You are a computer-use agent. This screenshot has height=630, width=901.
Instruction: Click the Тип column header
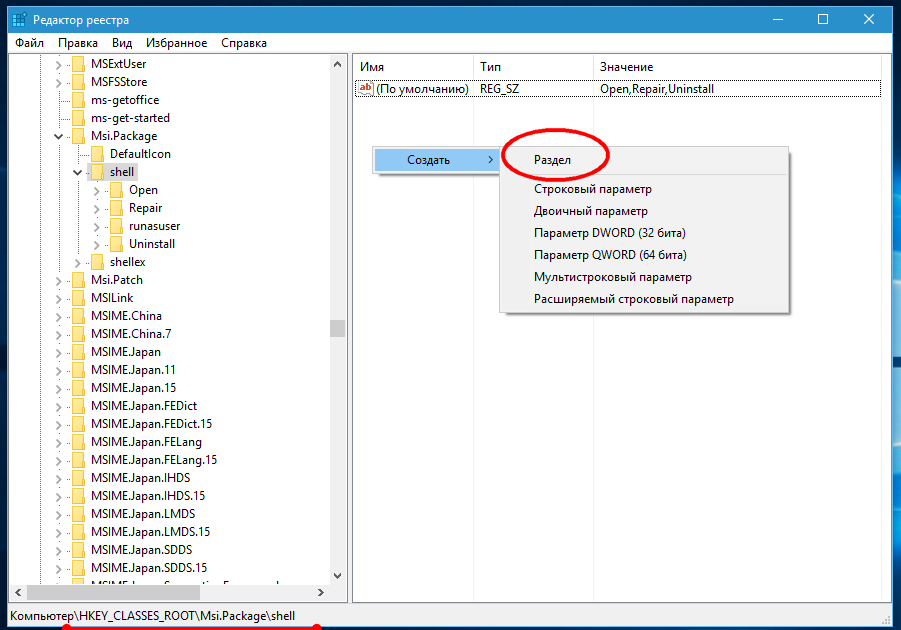coord(533,67)
